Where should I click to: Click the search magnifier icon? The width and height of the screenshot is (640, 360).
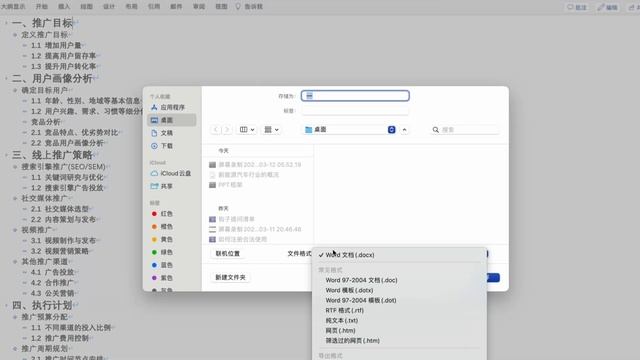pyautogui.click(x=436, y=130)
